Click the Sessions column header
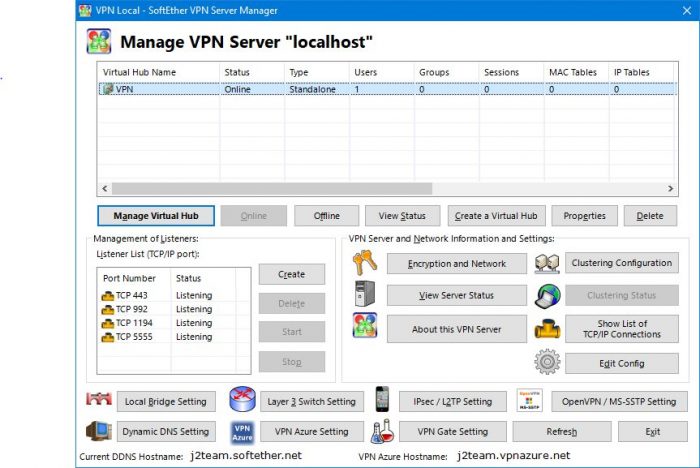 [512, 72]
